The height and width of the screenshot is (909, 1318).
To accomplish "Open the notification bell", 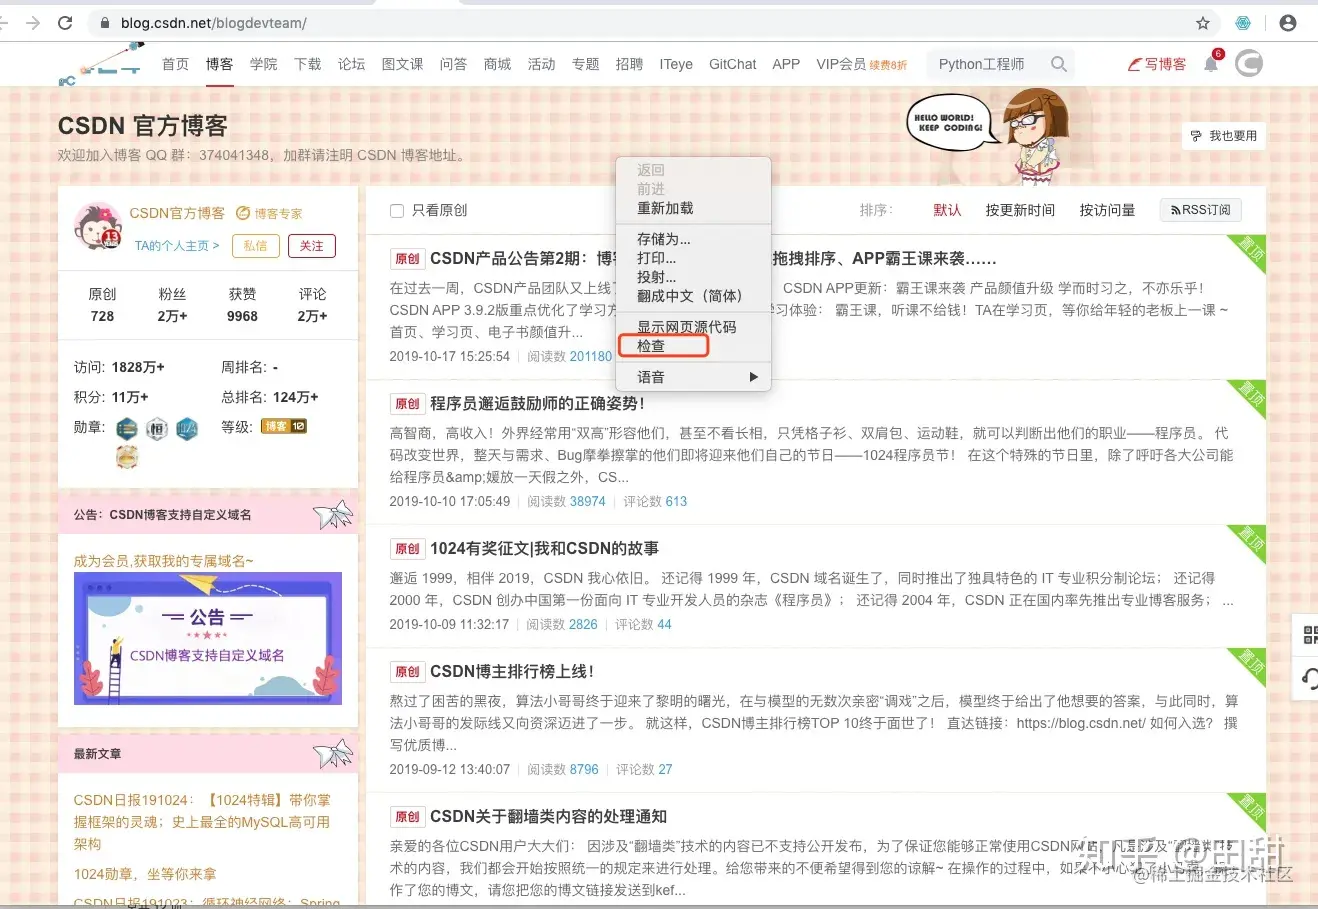I will tap(1211, 64).
